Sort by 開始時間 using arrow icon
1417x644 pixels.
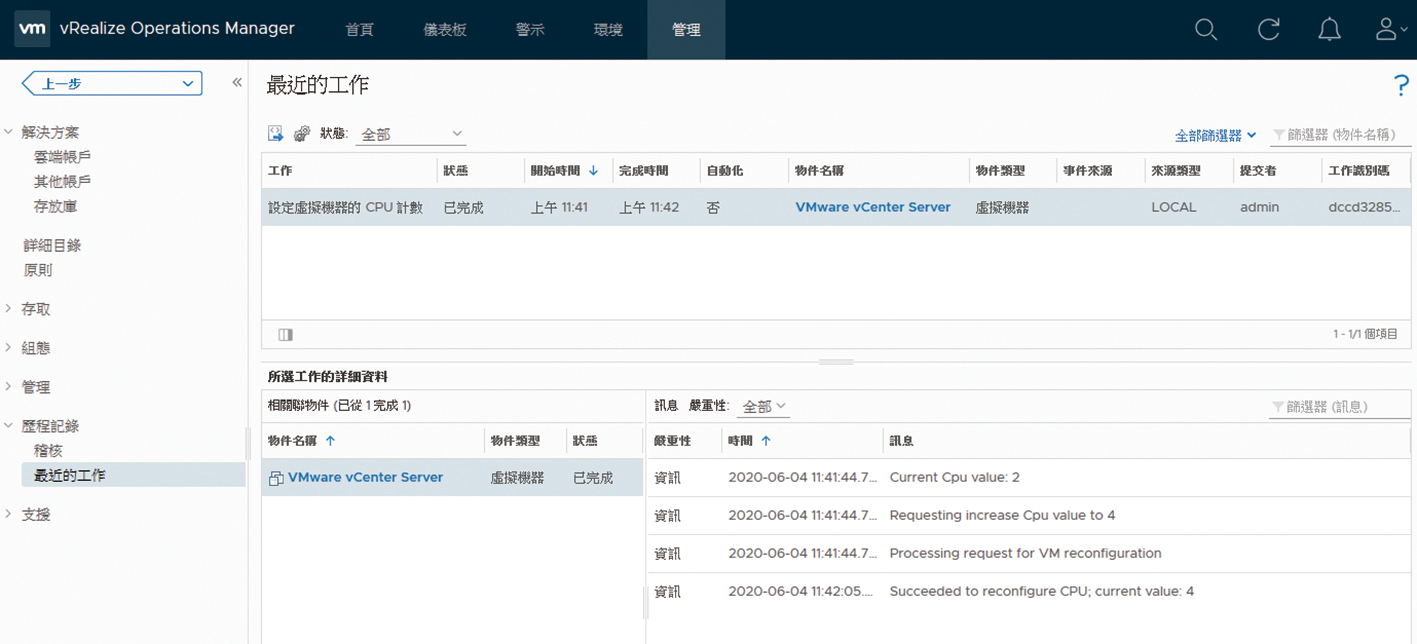pyautogui.click(x=593, y=171)
